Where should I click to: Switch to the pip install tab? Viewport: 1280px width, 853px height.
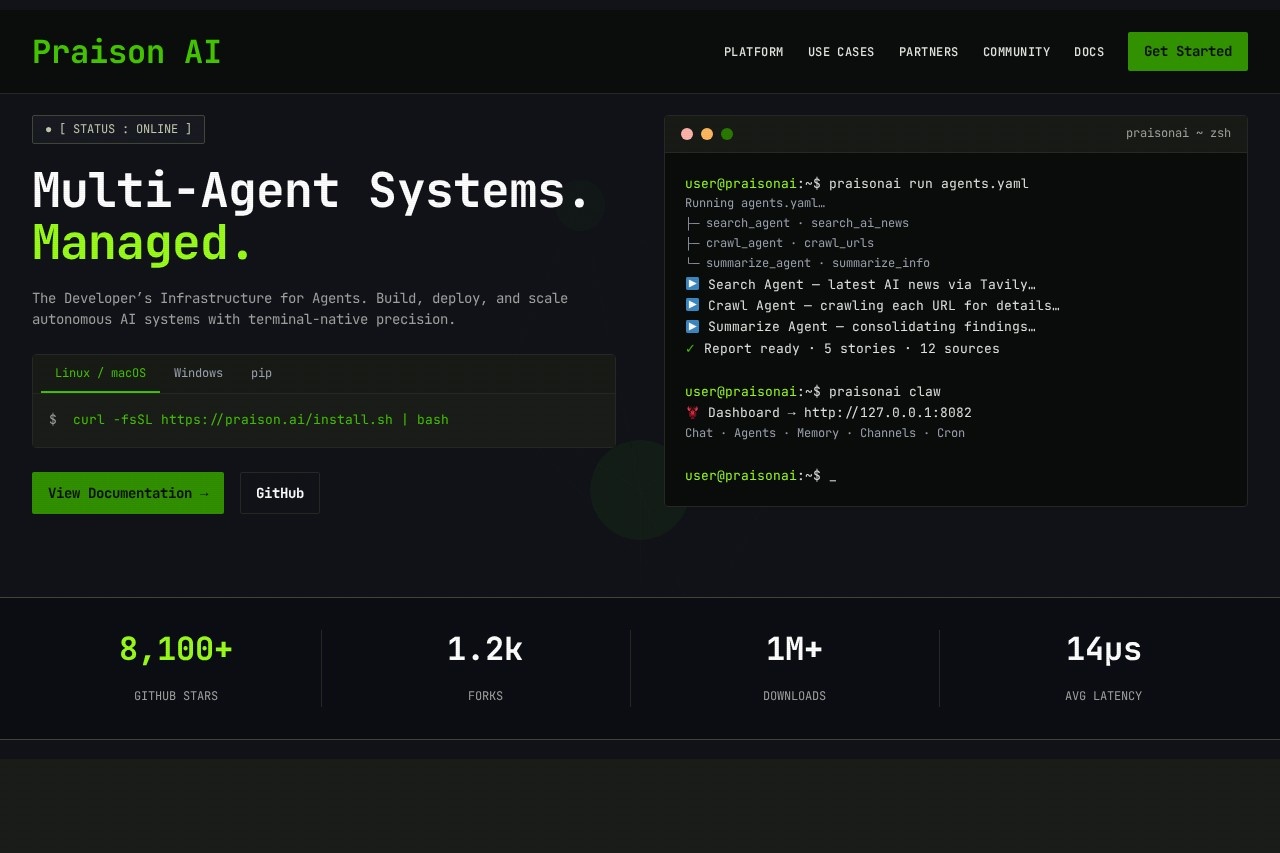pyautogui.click(x=261, y=373)
